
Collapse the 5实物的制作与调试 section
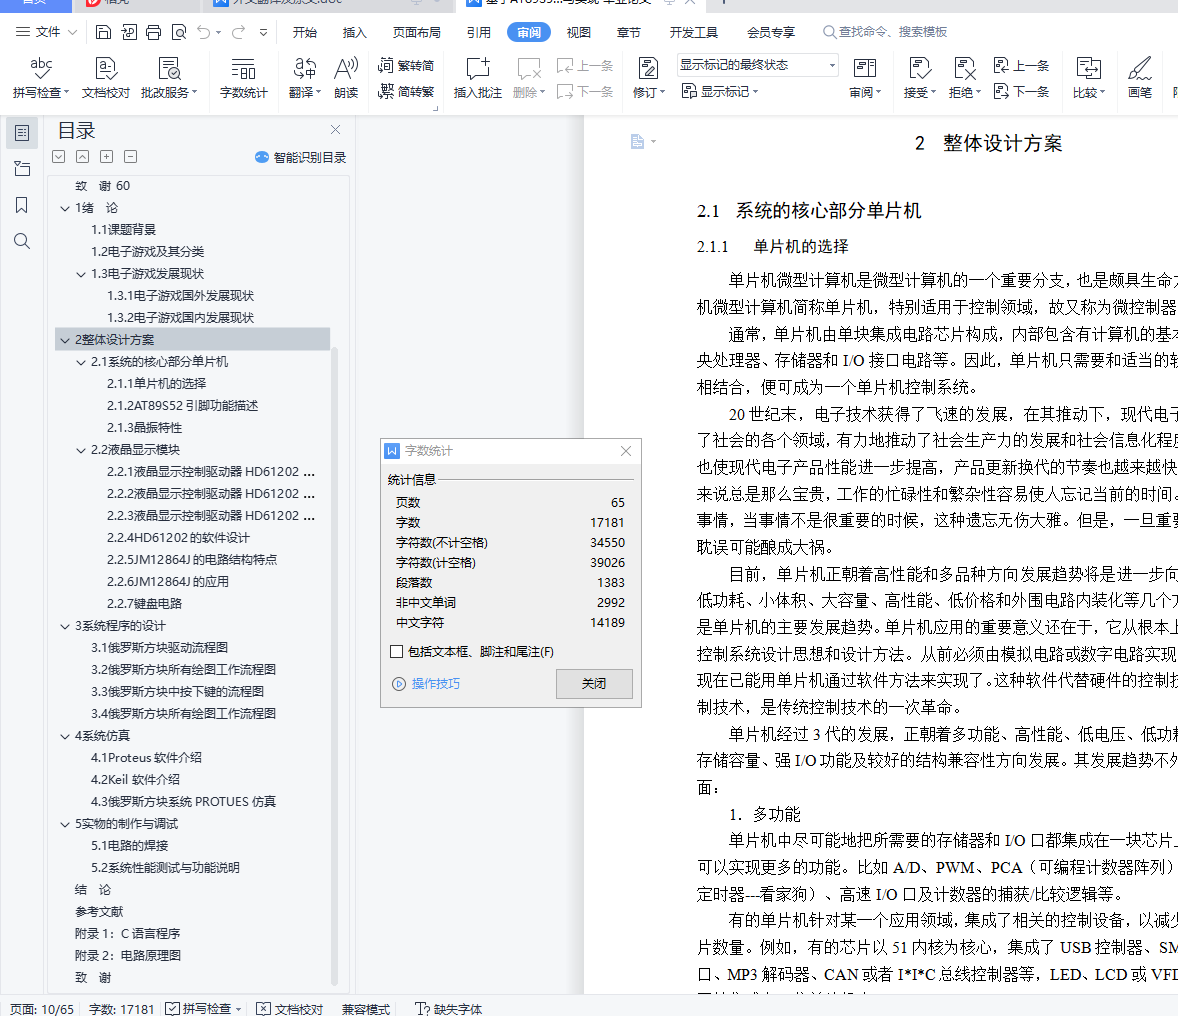point(65,824)
